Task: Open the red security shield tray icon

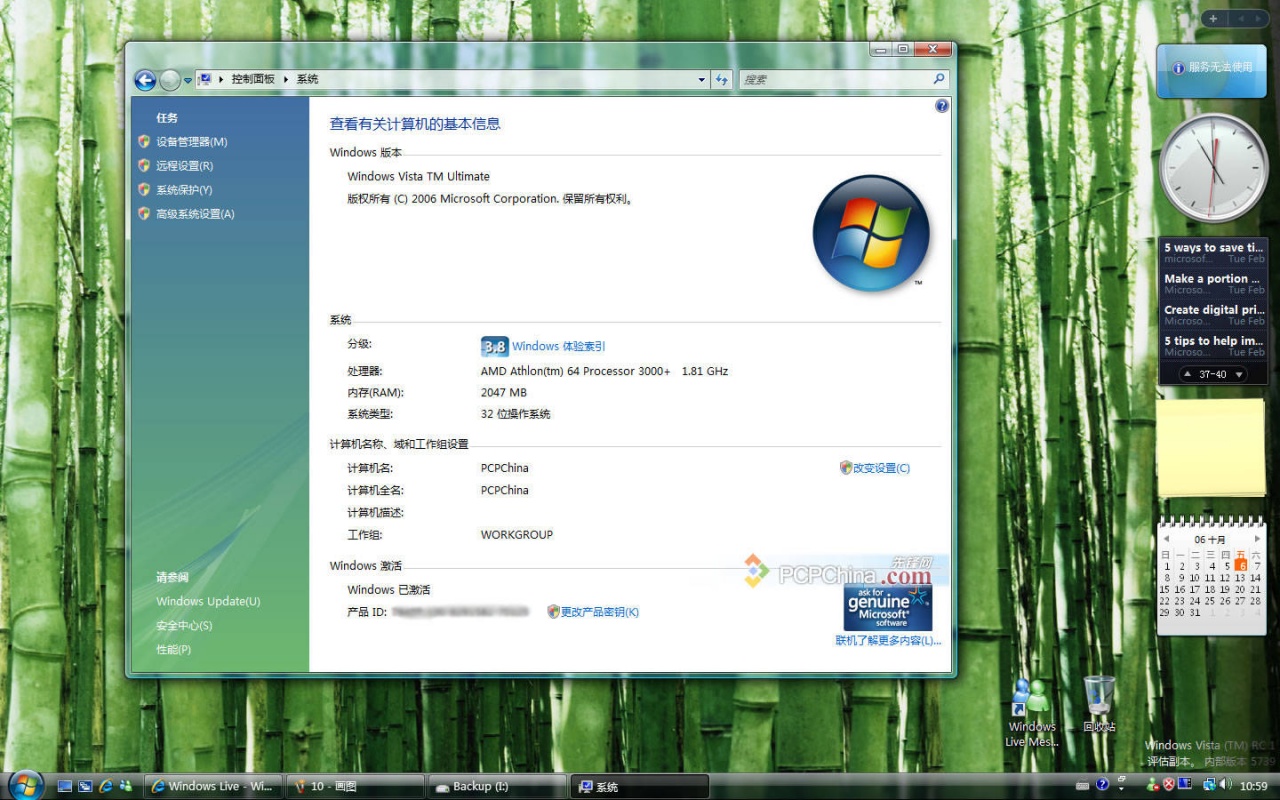Action: [1168, 785]
